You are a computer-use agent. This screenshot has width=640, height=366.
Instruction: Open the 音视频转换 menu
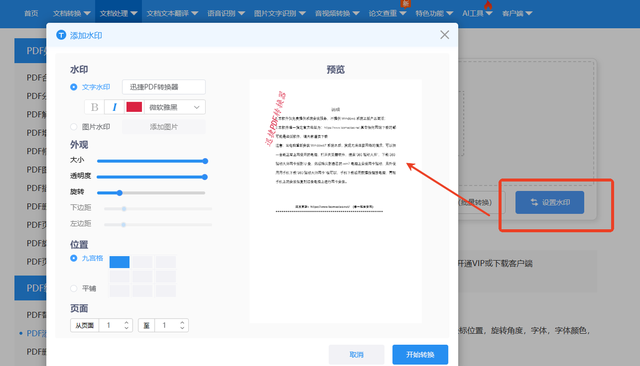click(337, 13)
